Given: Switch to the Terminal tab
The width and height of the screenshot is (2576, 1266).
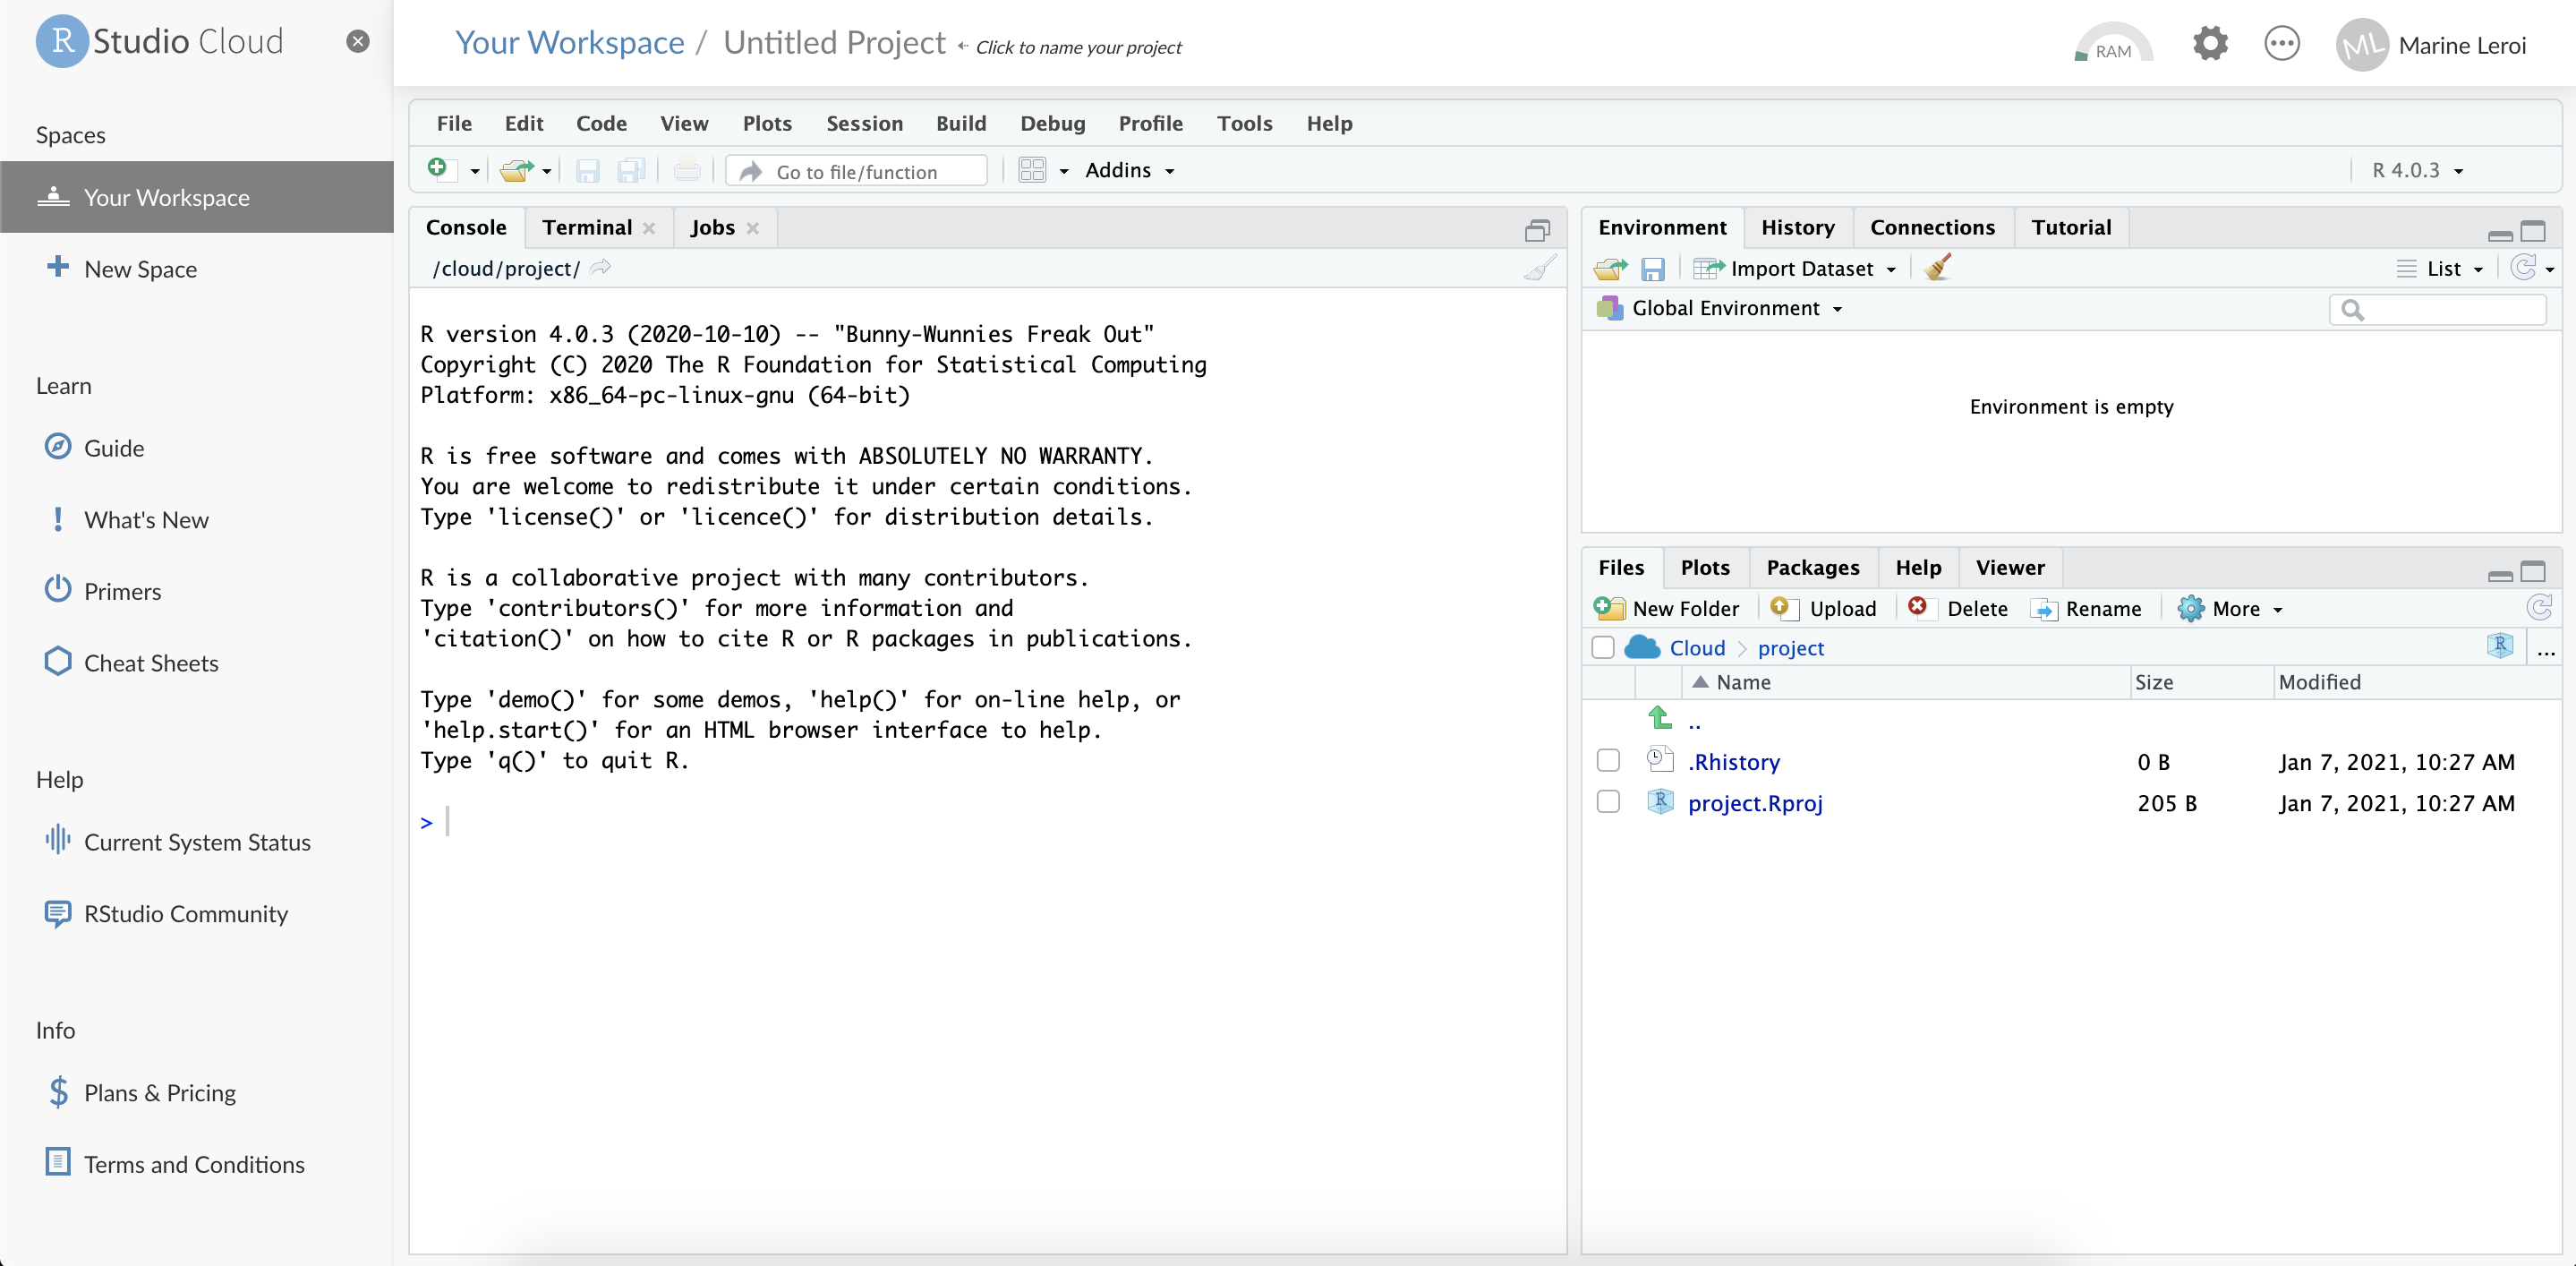Looking at the screenshot, I should click(x=587, y=227).
